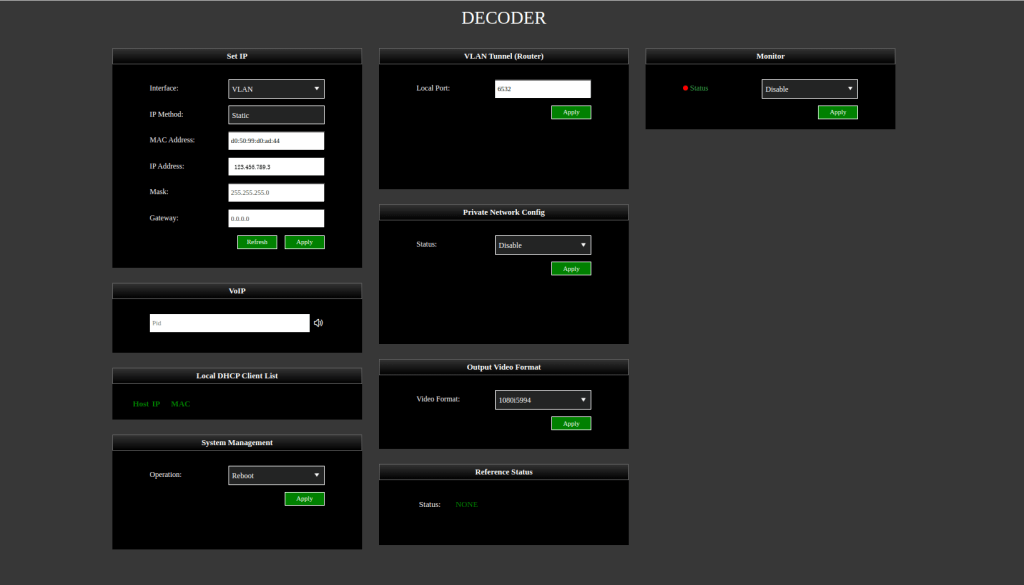1024x585 pixels.
Task: Click the Host column label in DHCP list
Action: click(140, 404)
